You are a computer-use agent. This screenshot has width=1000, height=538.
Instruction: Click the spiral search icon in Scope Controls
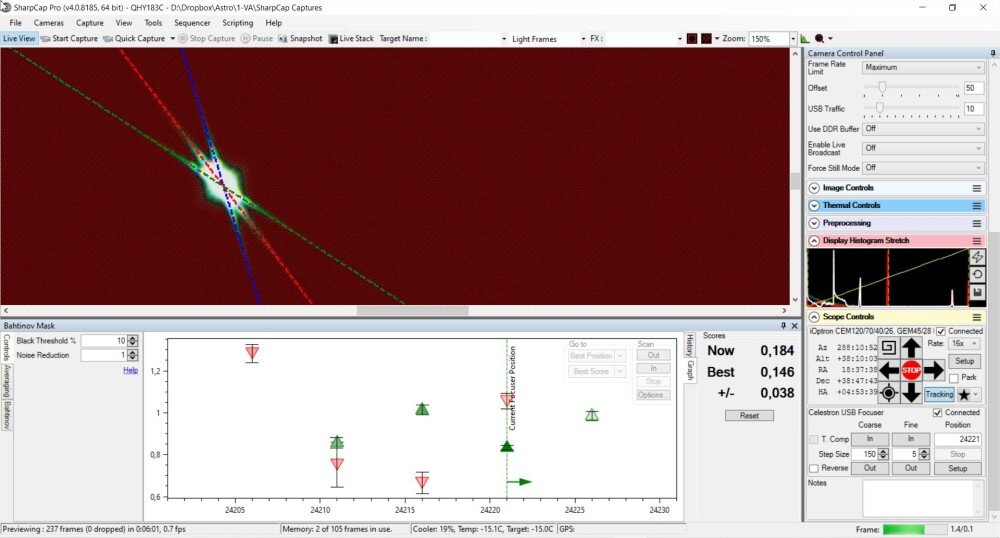[x=889, y=348]
